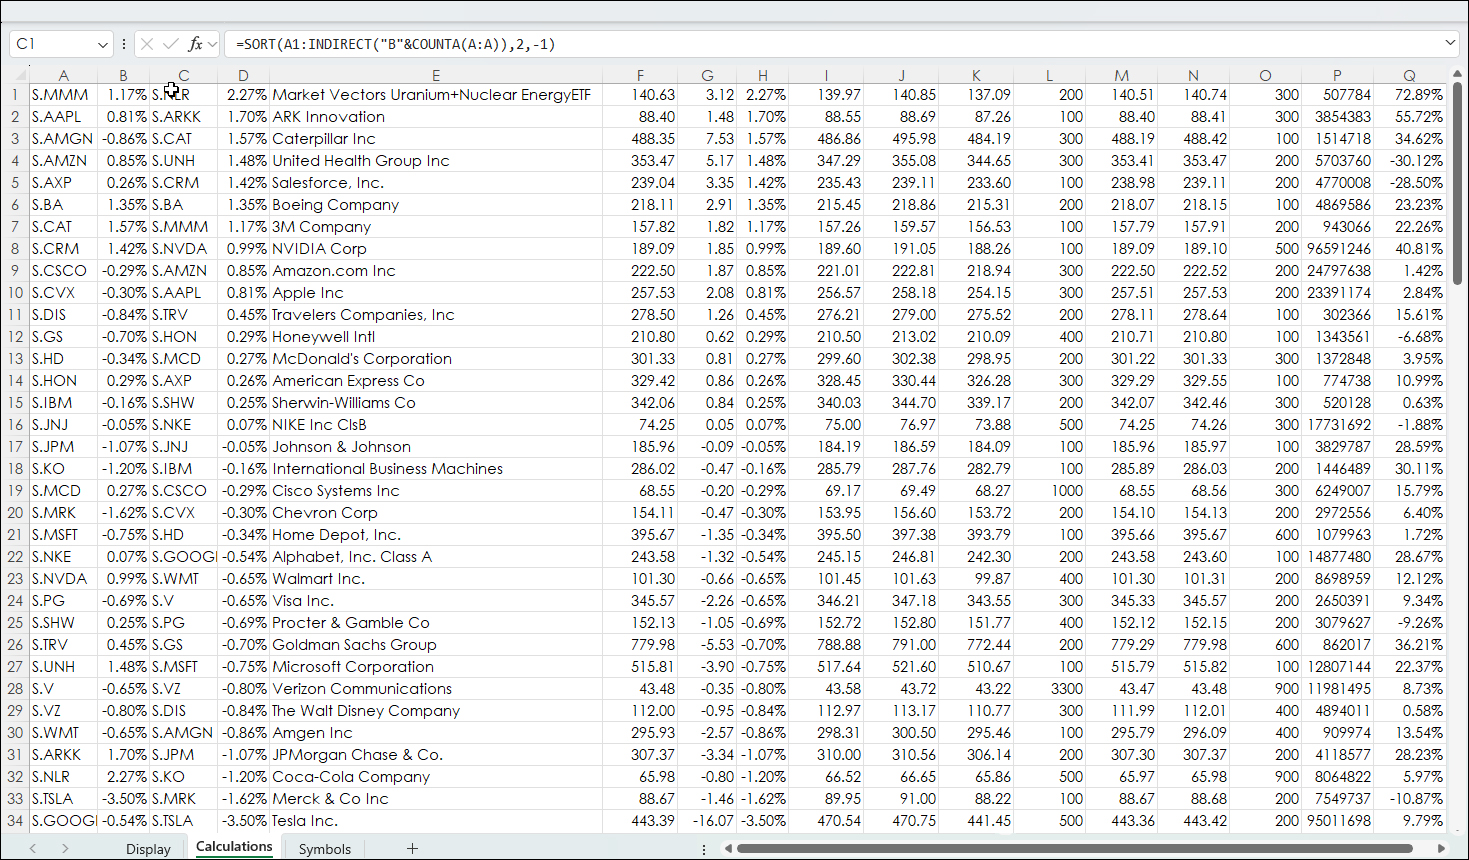Screen dimensions: 1469x860
Task: Click the Cancel X icon in formula bar
Action: [147, 44]
